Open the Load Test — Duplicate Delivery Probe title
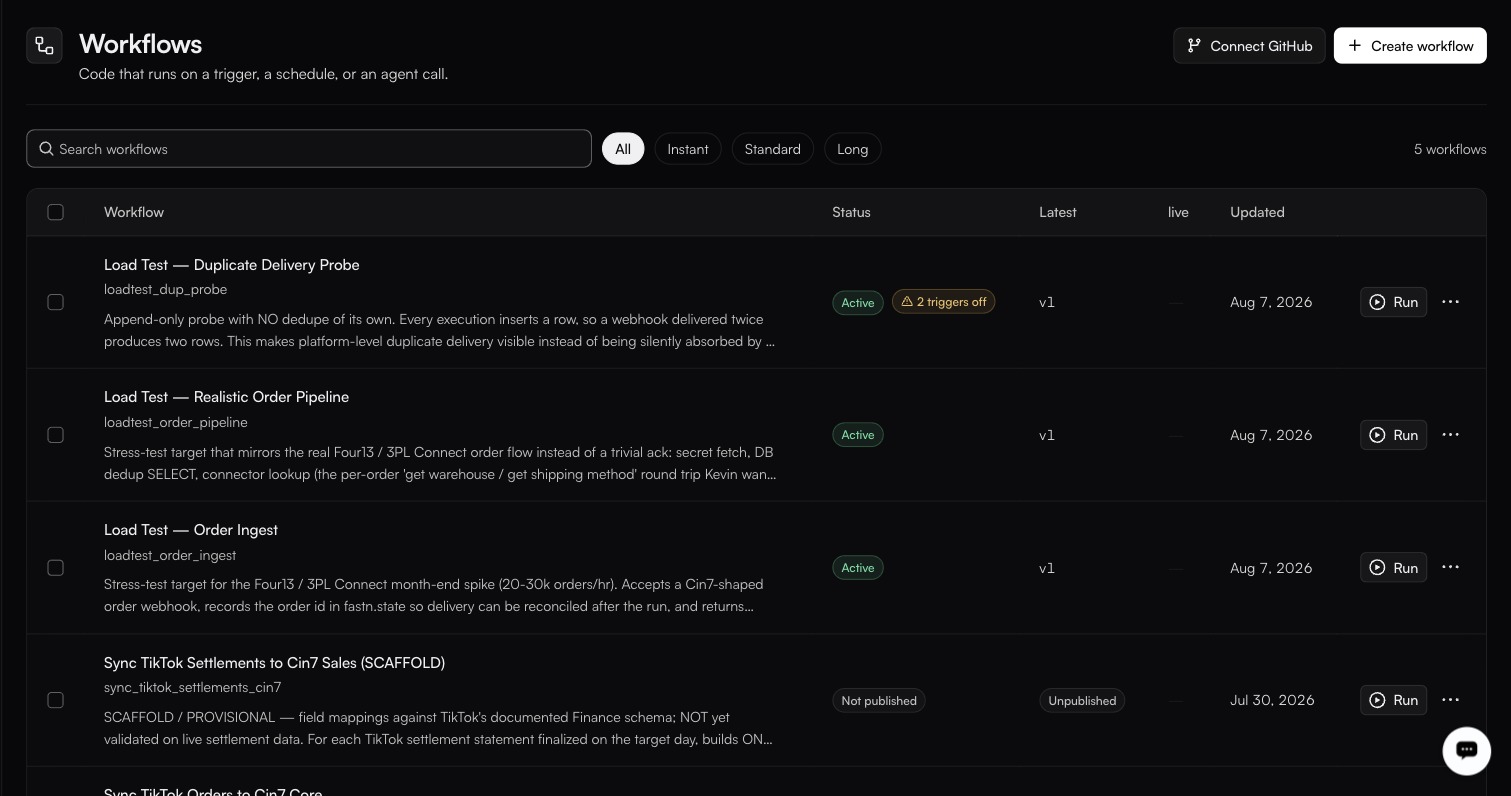Screen dimensions: 1511x796 [232, 265]
